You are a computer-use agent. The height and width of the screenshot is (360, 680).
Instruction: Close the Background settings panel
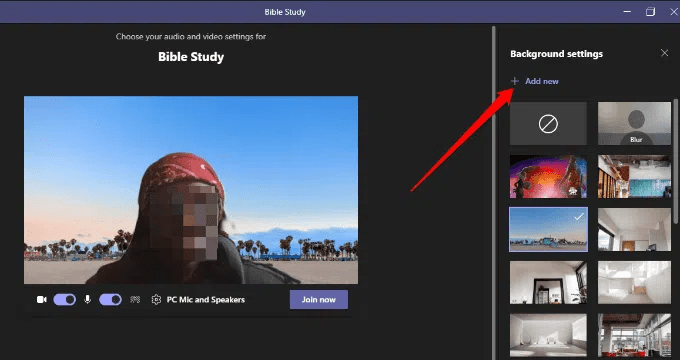click(x=664, y=53)
